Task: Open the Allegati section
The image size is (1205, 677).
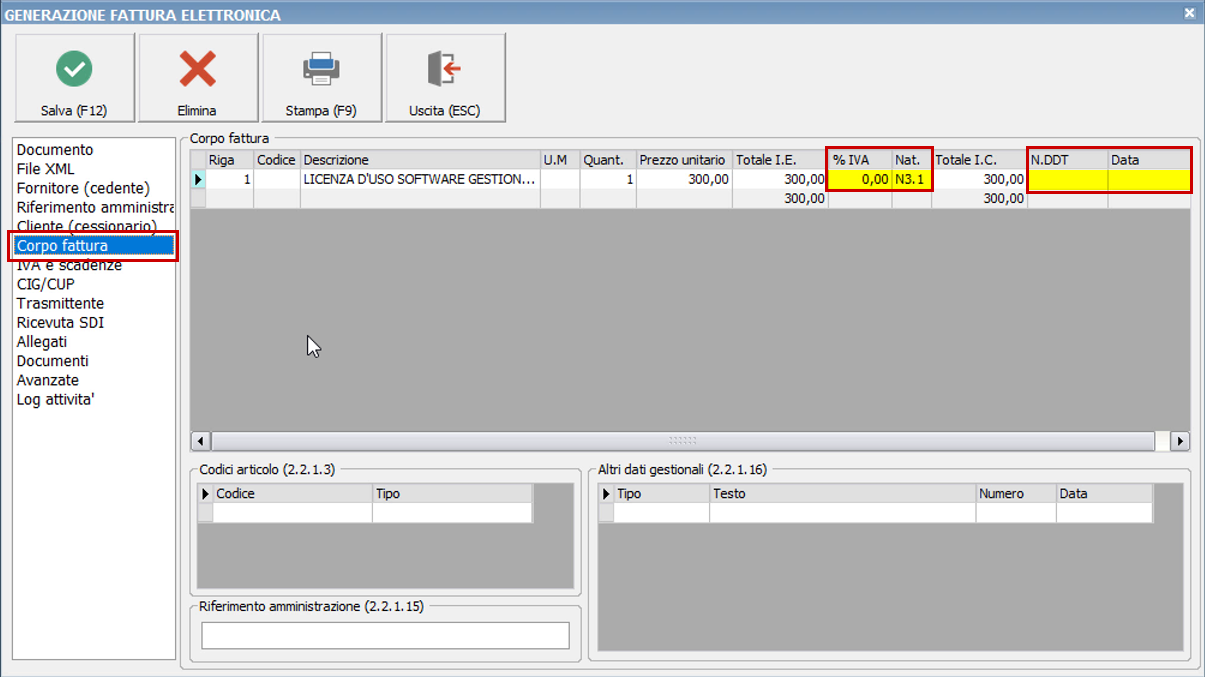Action: [42, 342]
